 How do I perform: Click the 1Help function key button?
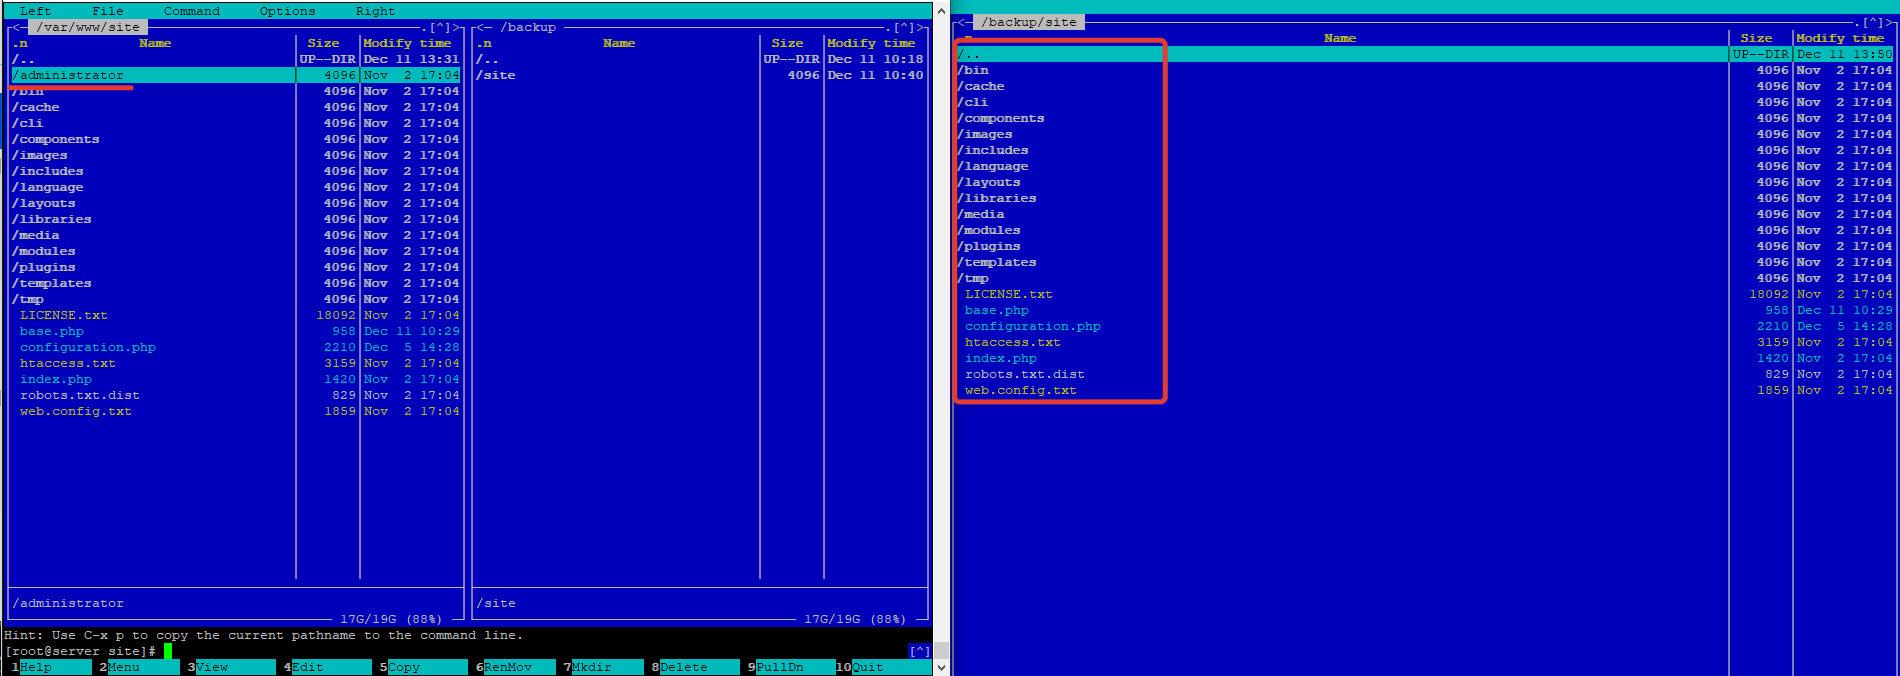51,667
